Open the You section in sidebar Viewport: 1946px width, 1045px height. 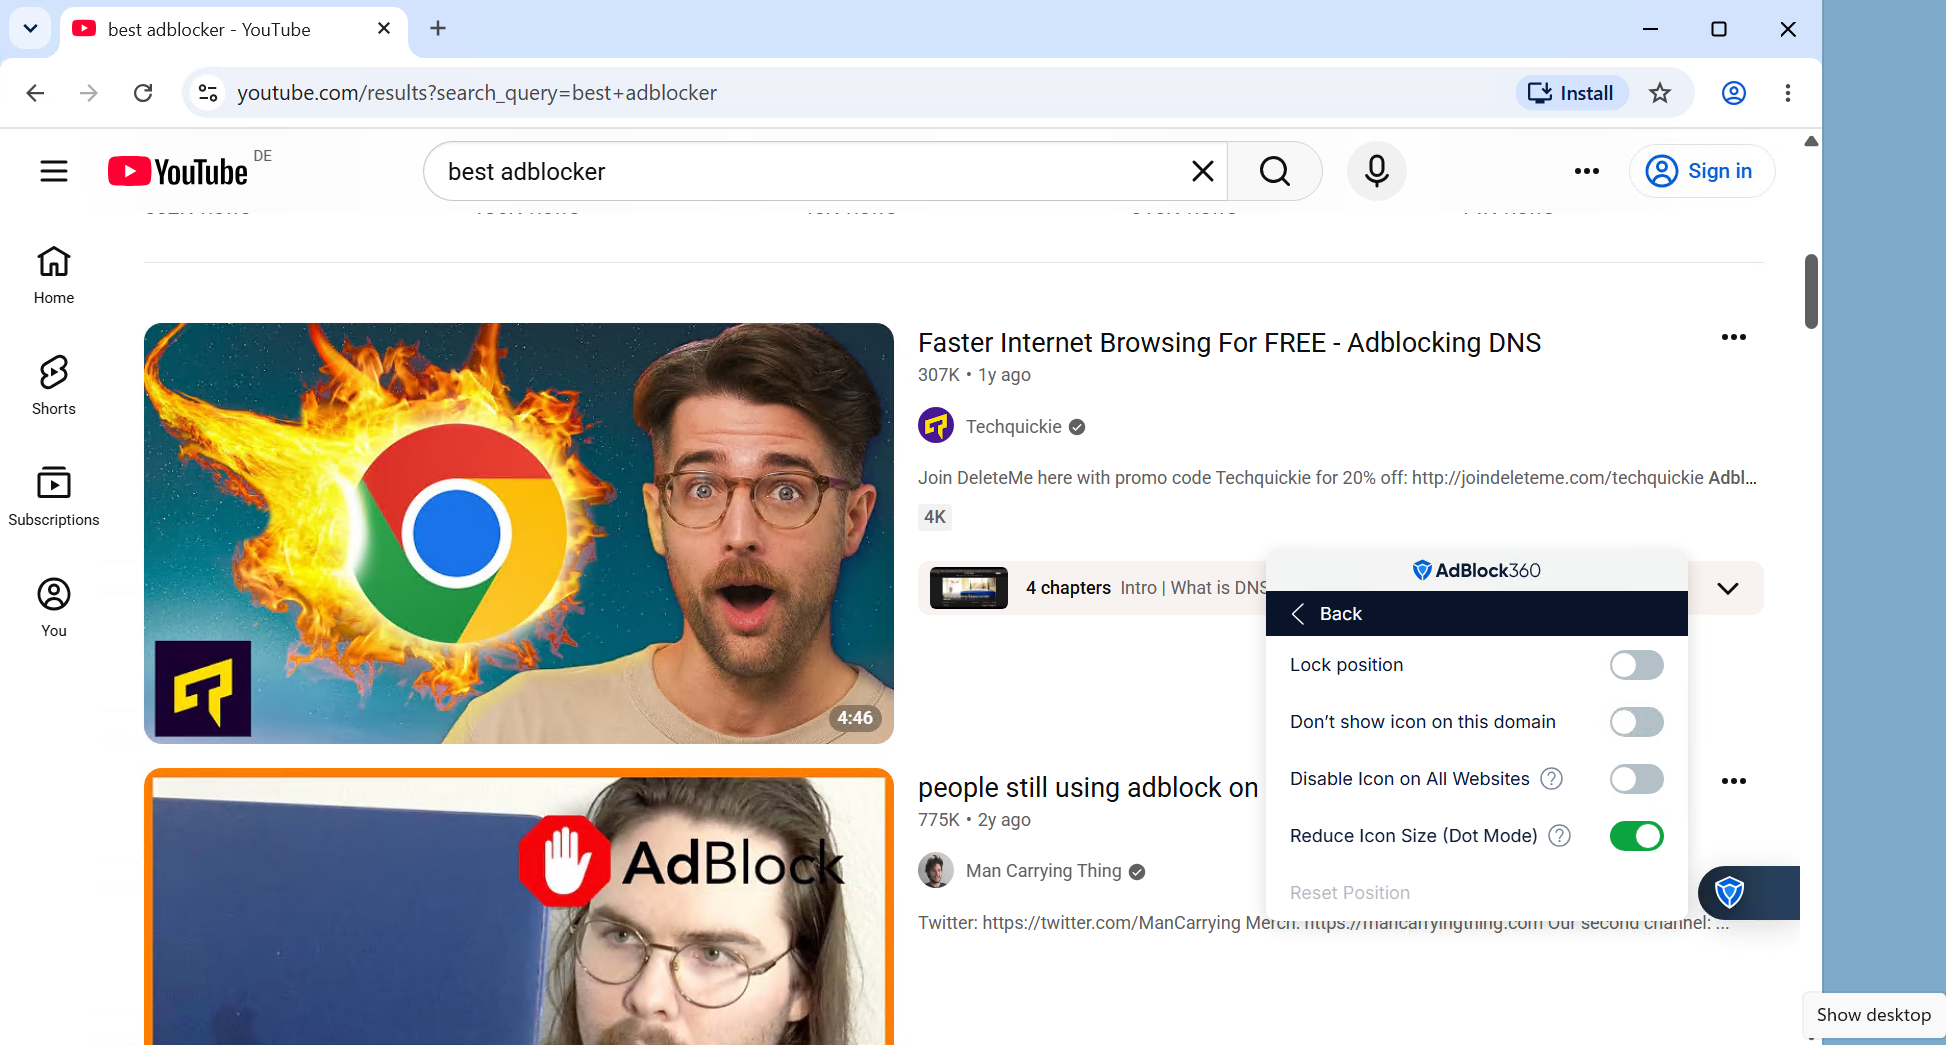point(54,608)
